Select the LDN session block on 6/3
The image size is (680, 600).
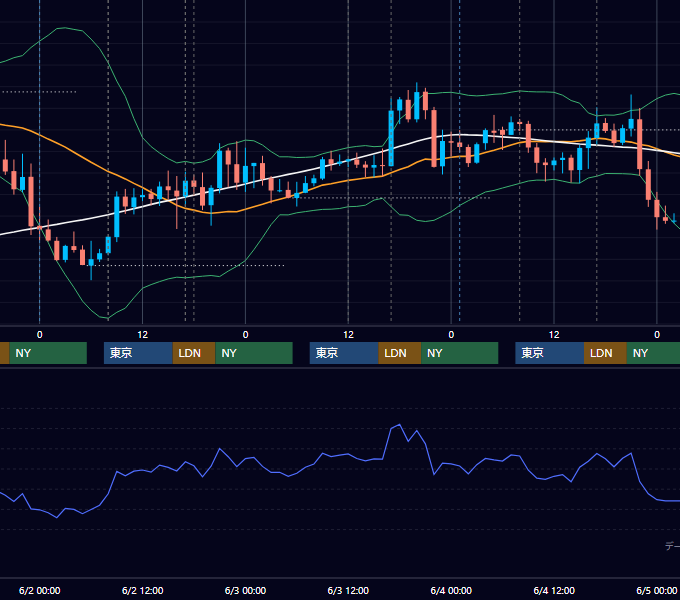399,353
